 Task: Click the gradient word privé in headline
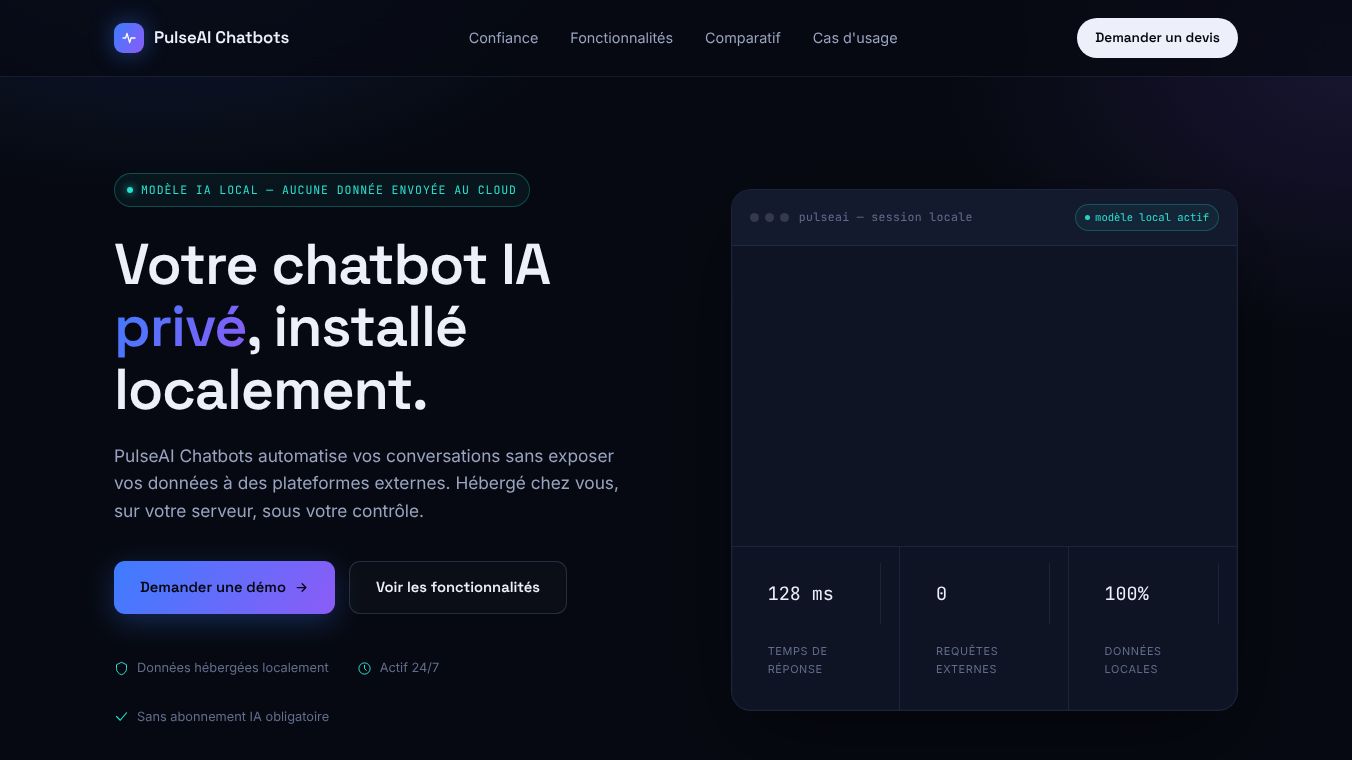click(x=180, y=329)
